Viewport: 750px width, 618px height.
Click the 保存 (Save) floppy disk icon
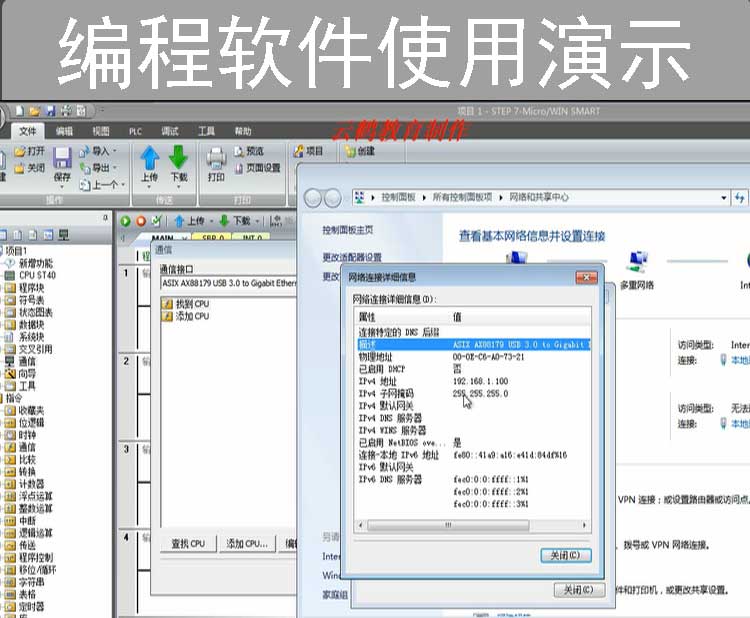[x=62, y=158]
